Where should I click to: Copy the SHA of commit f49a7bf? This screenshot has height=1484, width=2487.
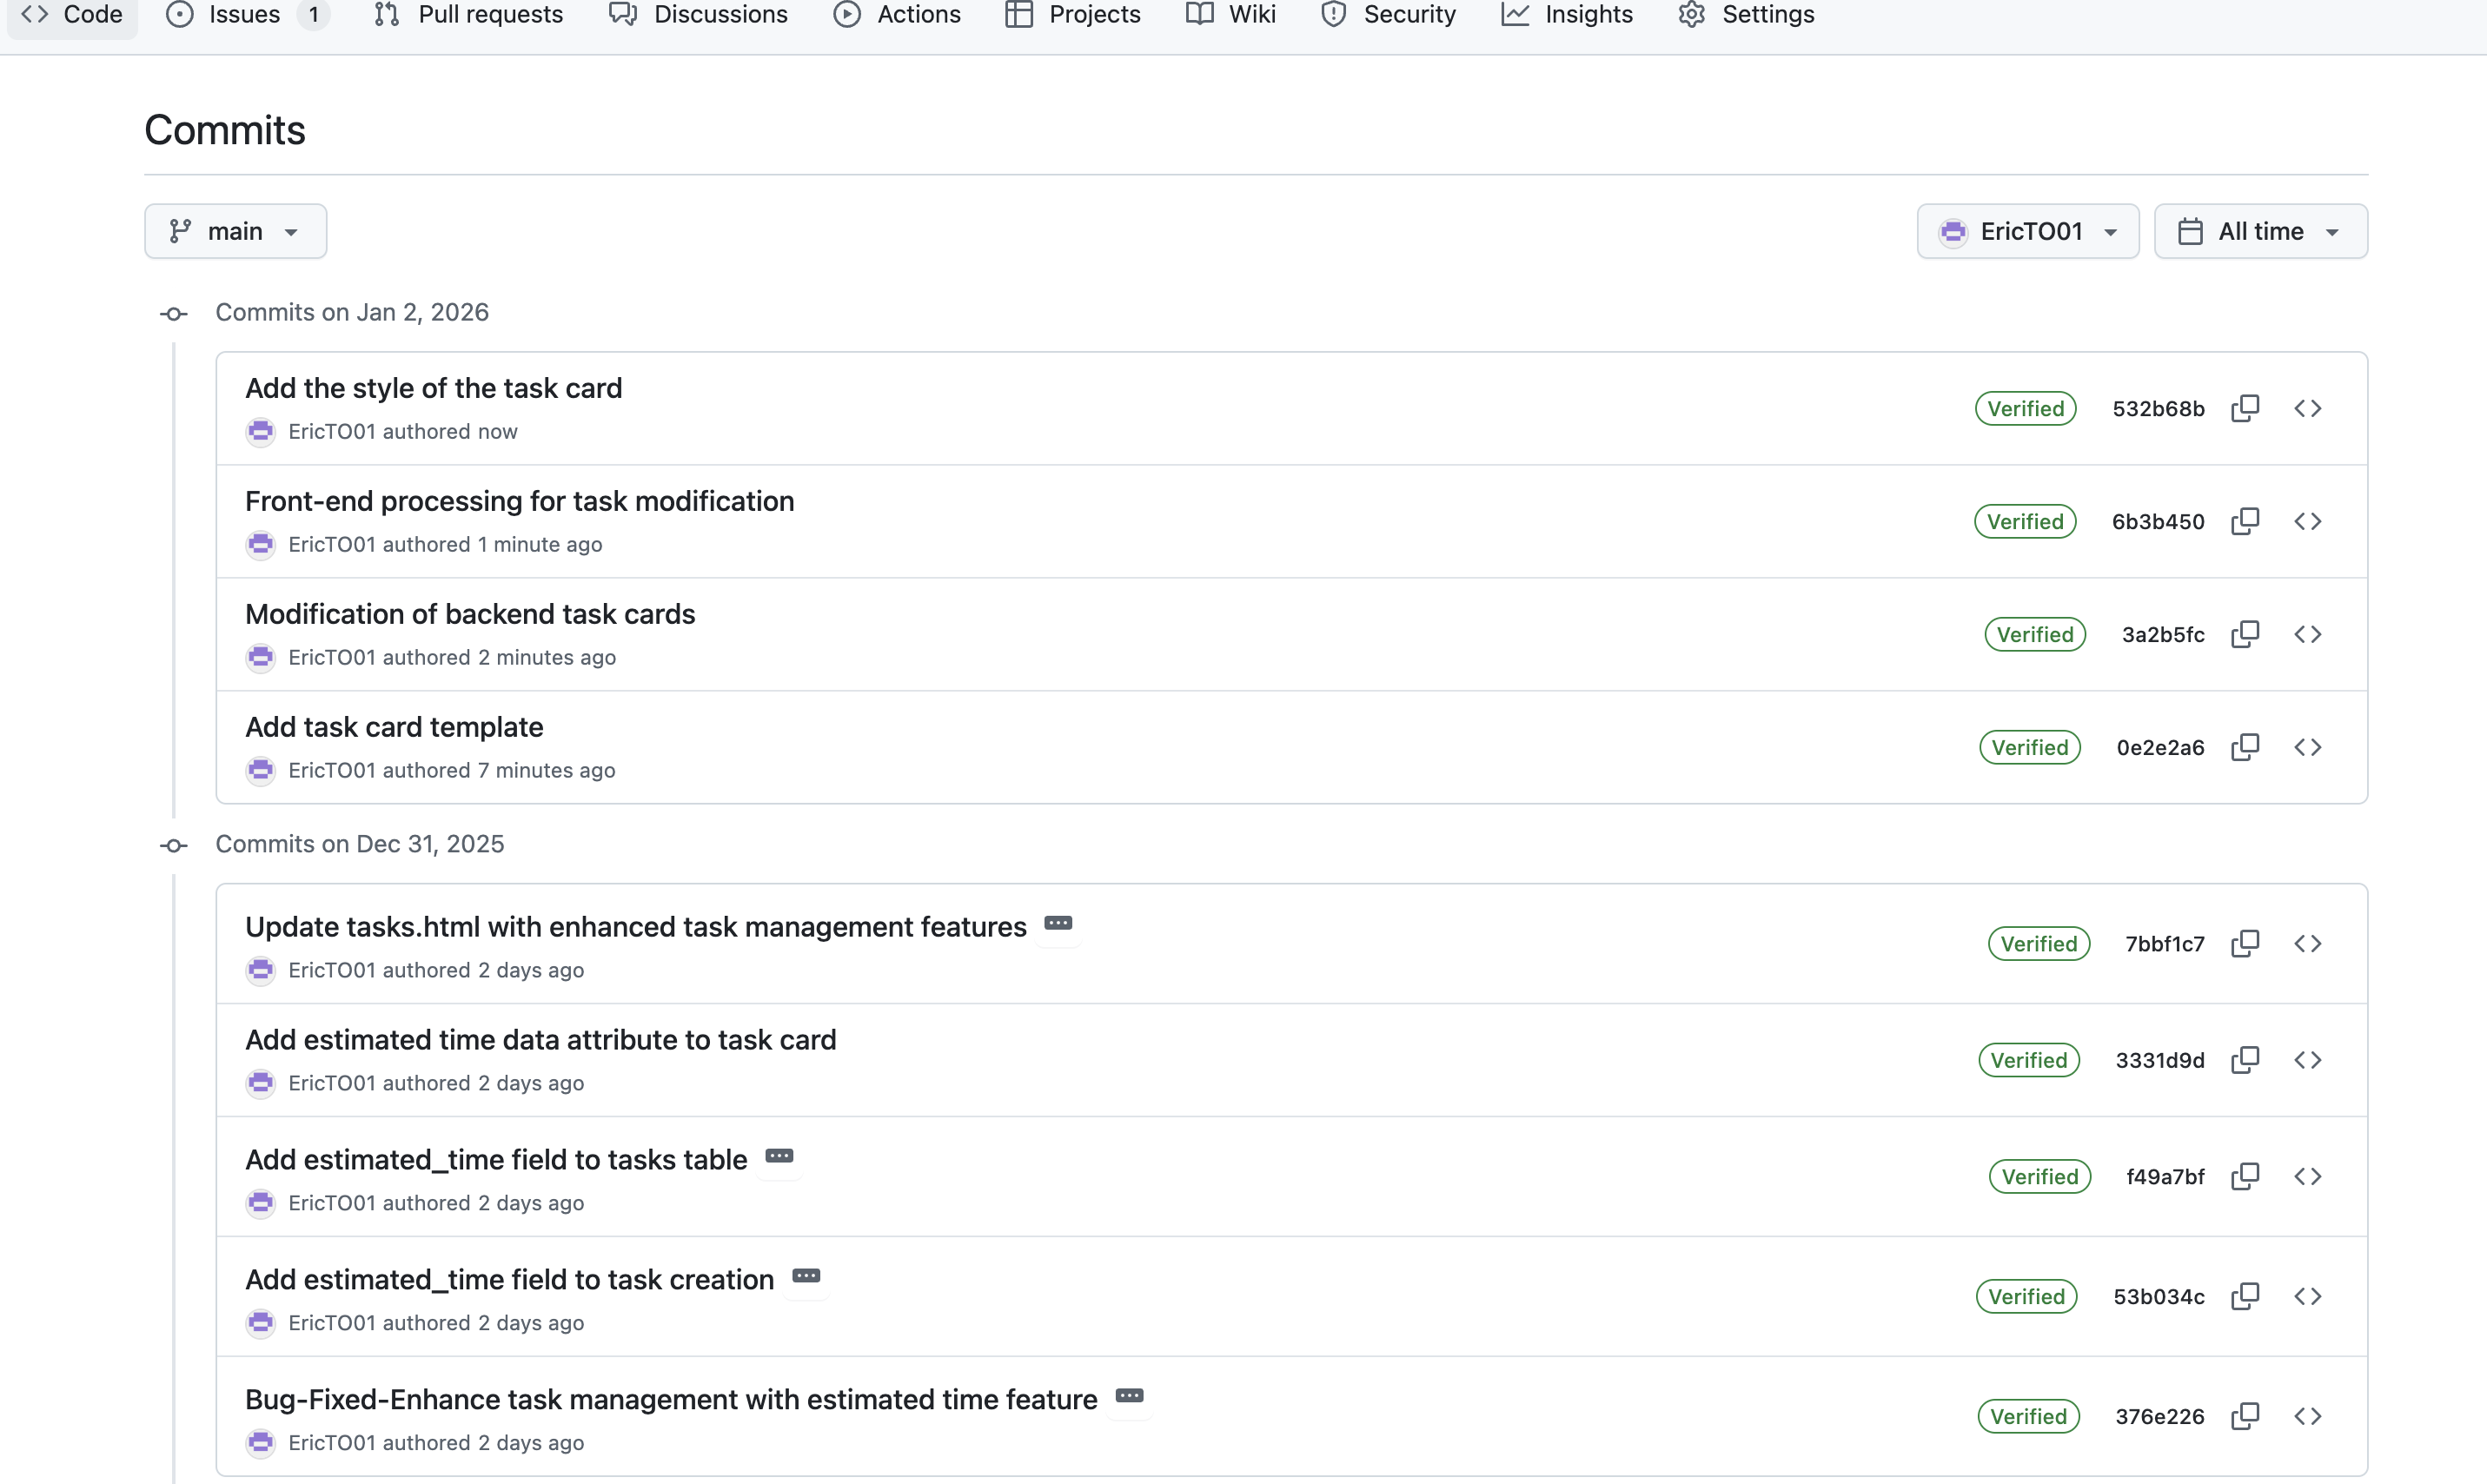click(2245, 1176)
